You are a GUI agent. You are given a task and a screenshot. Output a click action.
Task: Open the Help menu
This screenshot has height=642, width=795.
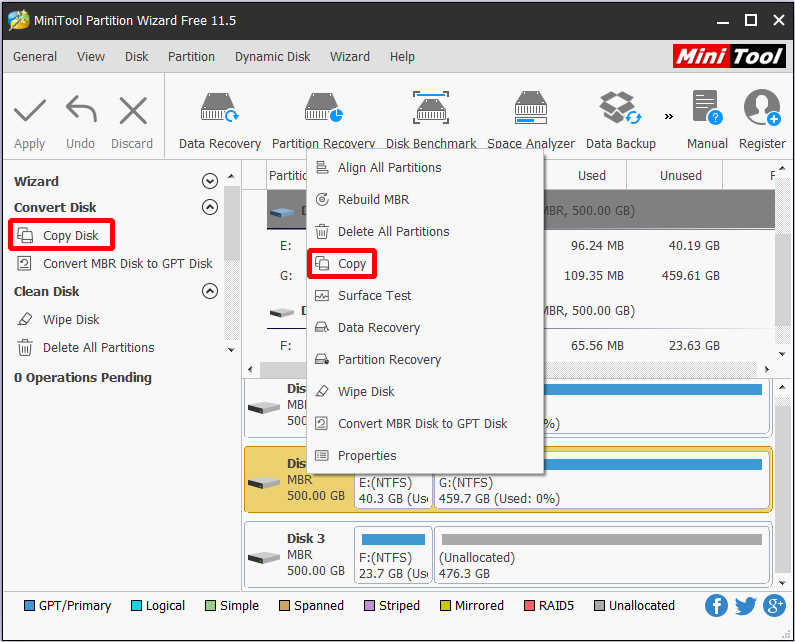click(402, 57)
